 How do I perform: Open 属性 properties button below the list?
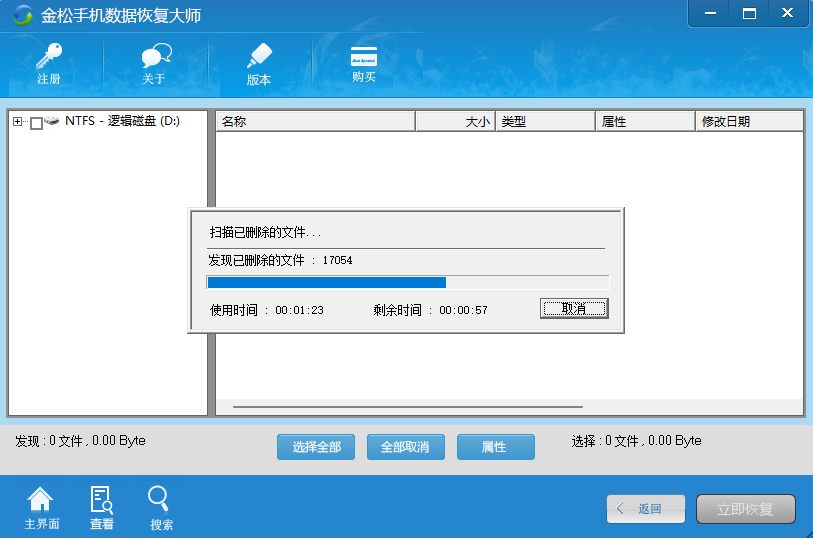point(496,447)
